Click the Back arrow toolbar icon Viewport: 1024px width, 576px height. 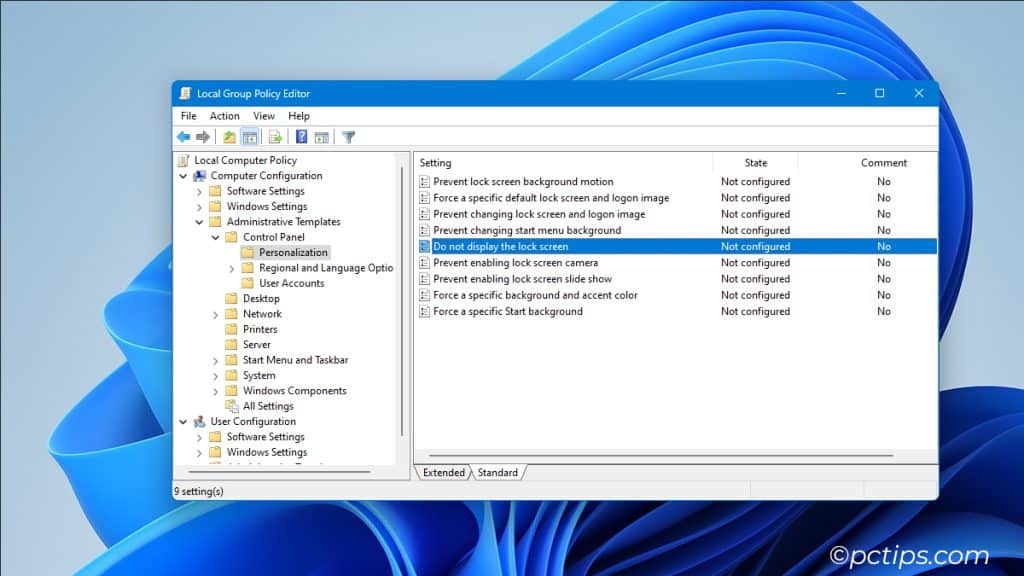point(183,137)
